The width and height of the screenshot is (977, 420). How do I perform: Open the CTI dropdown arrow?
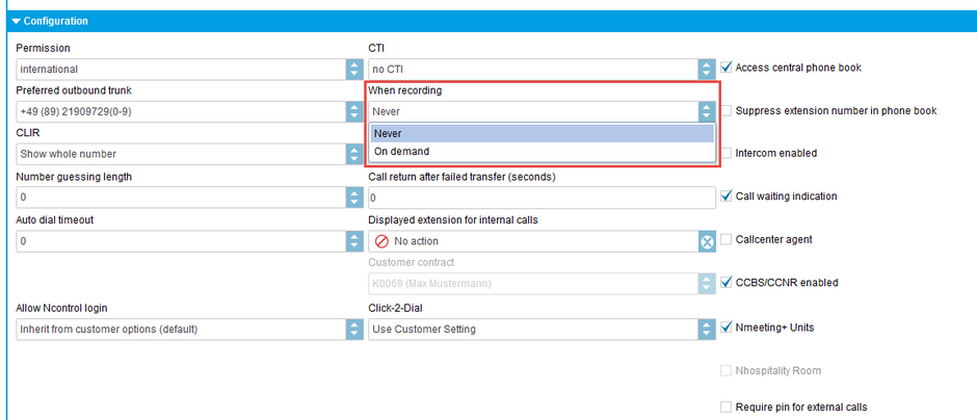click(707, 69)
